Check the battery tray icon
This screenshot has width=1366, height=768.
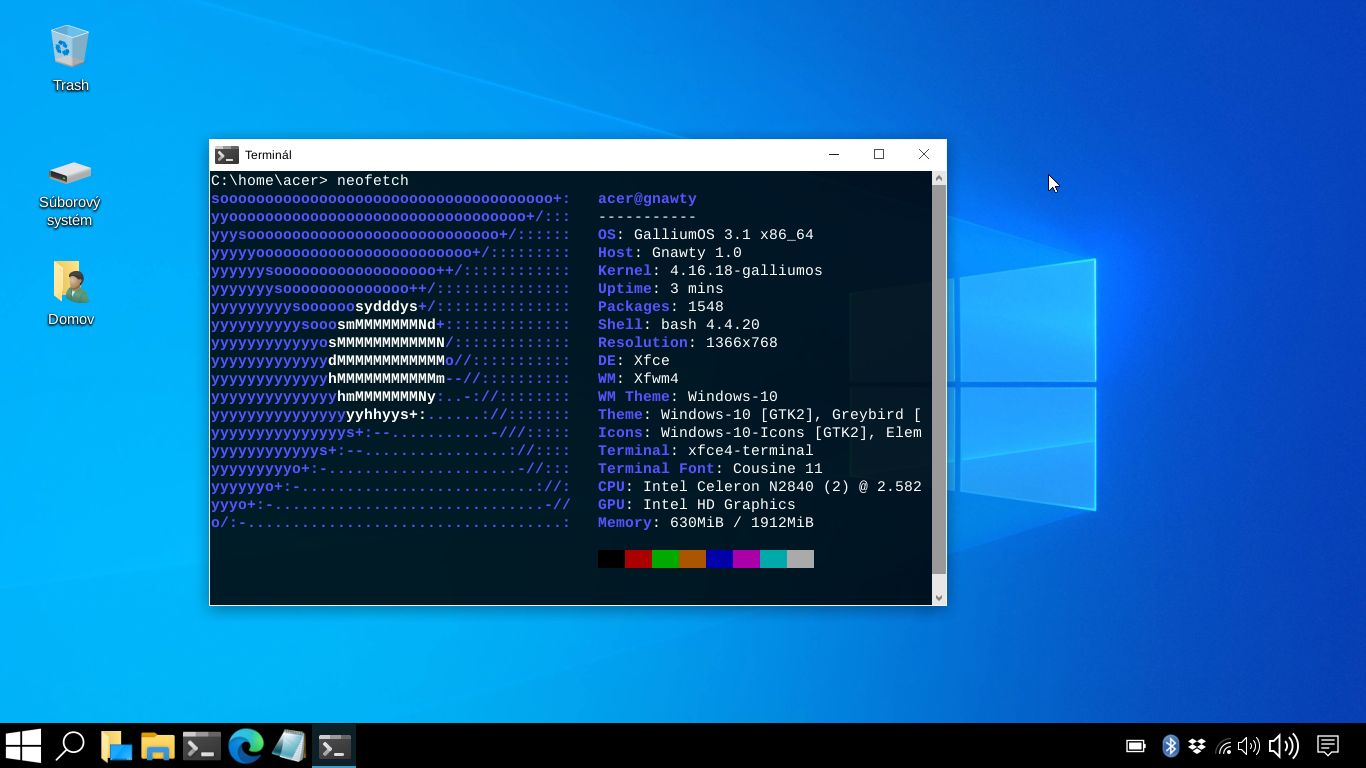[1136, 746]
